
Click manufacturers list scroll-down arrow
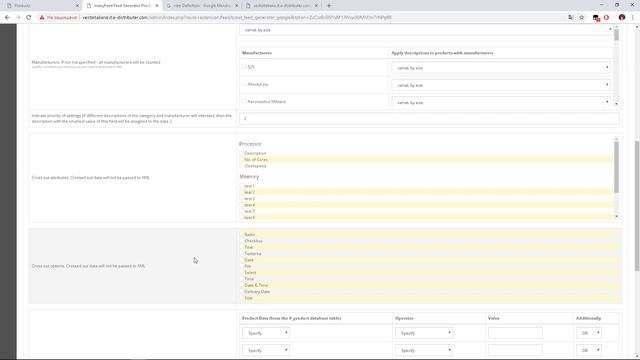[x=616, y=104]
